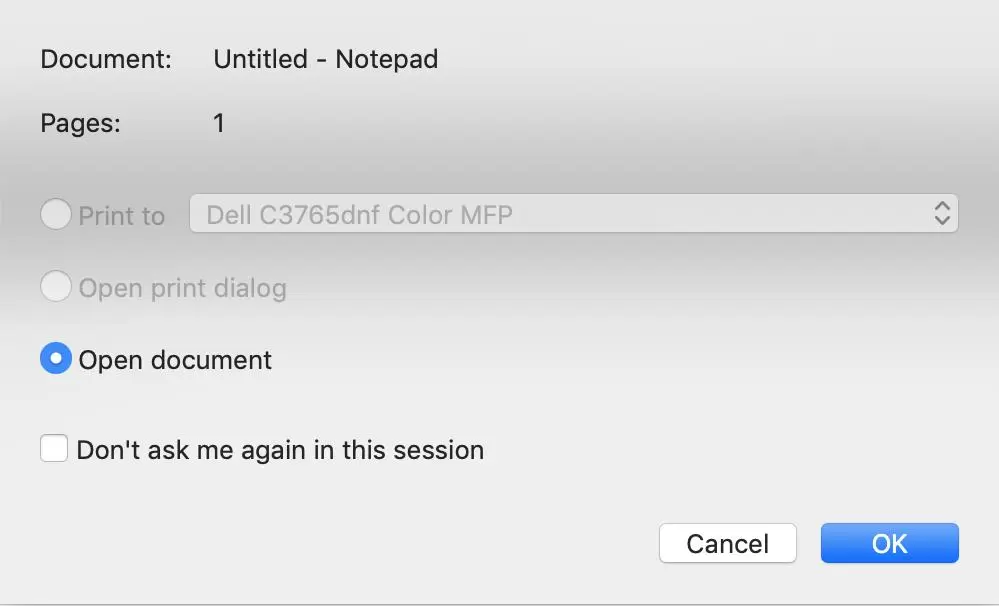Screen dimensions: 999x606
Task: Click the "Open document" label text
Action: coord(175,360)
